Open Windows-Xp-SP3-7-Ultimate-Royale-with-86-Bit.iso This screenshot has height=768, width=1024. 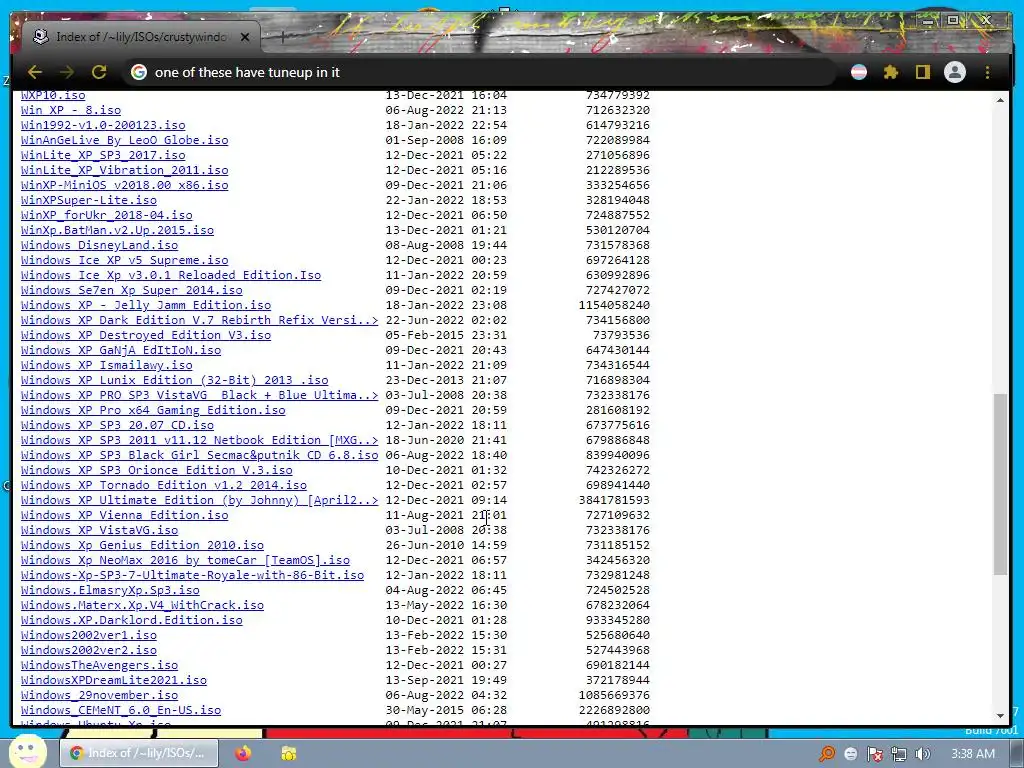click(x=192, y=576)
